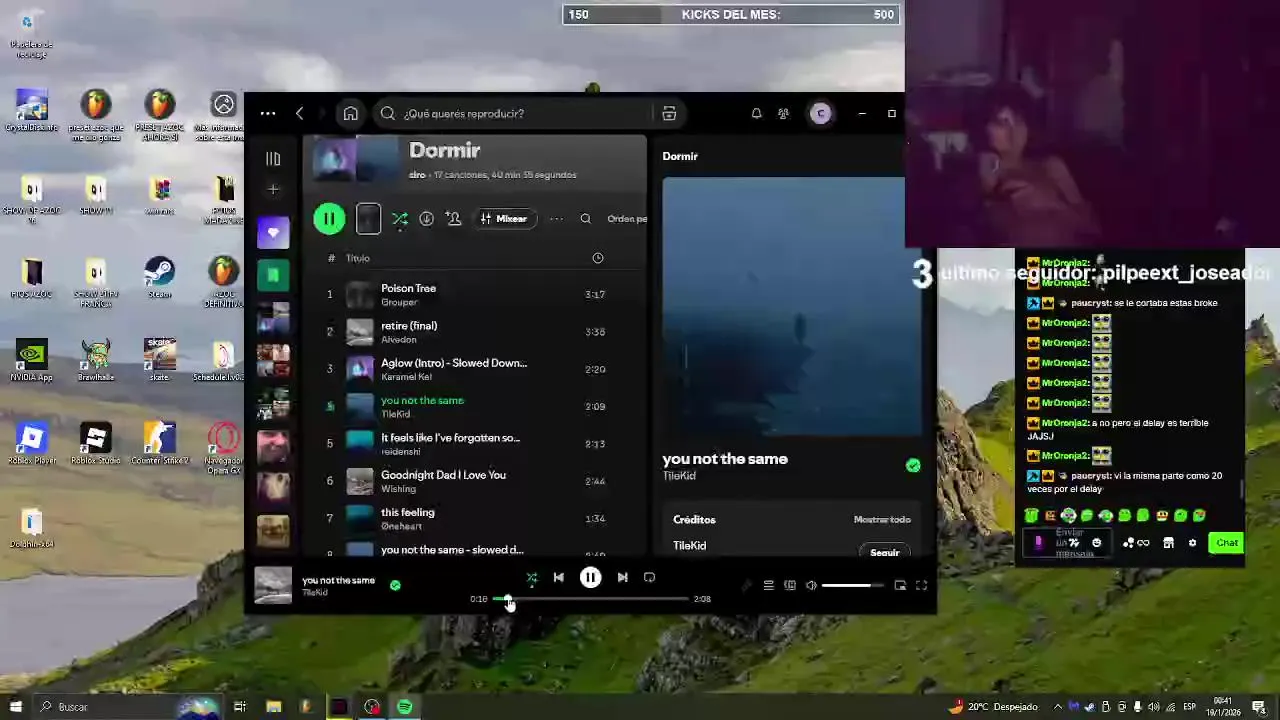Expand Your Library sidebar icon
This screenshot has width=1280, height=720.
click(x=273, y=158)
